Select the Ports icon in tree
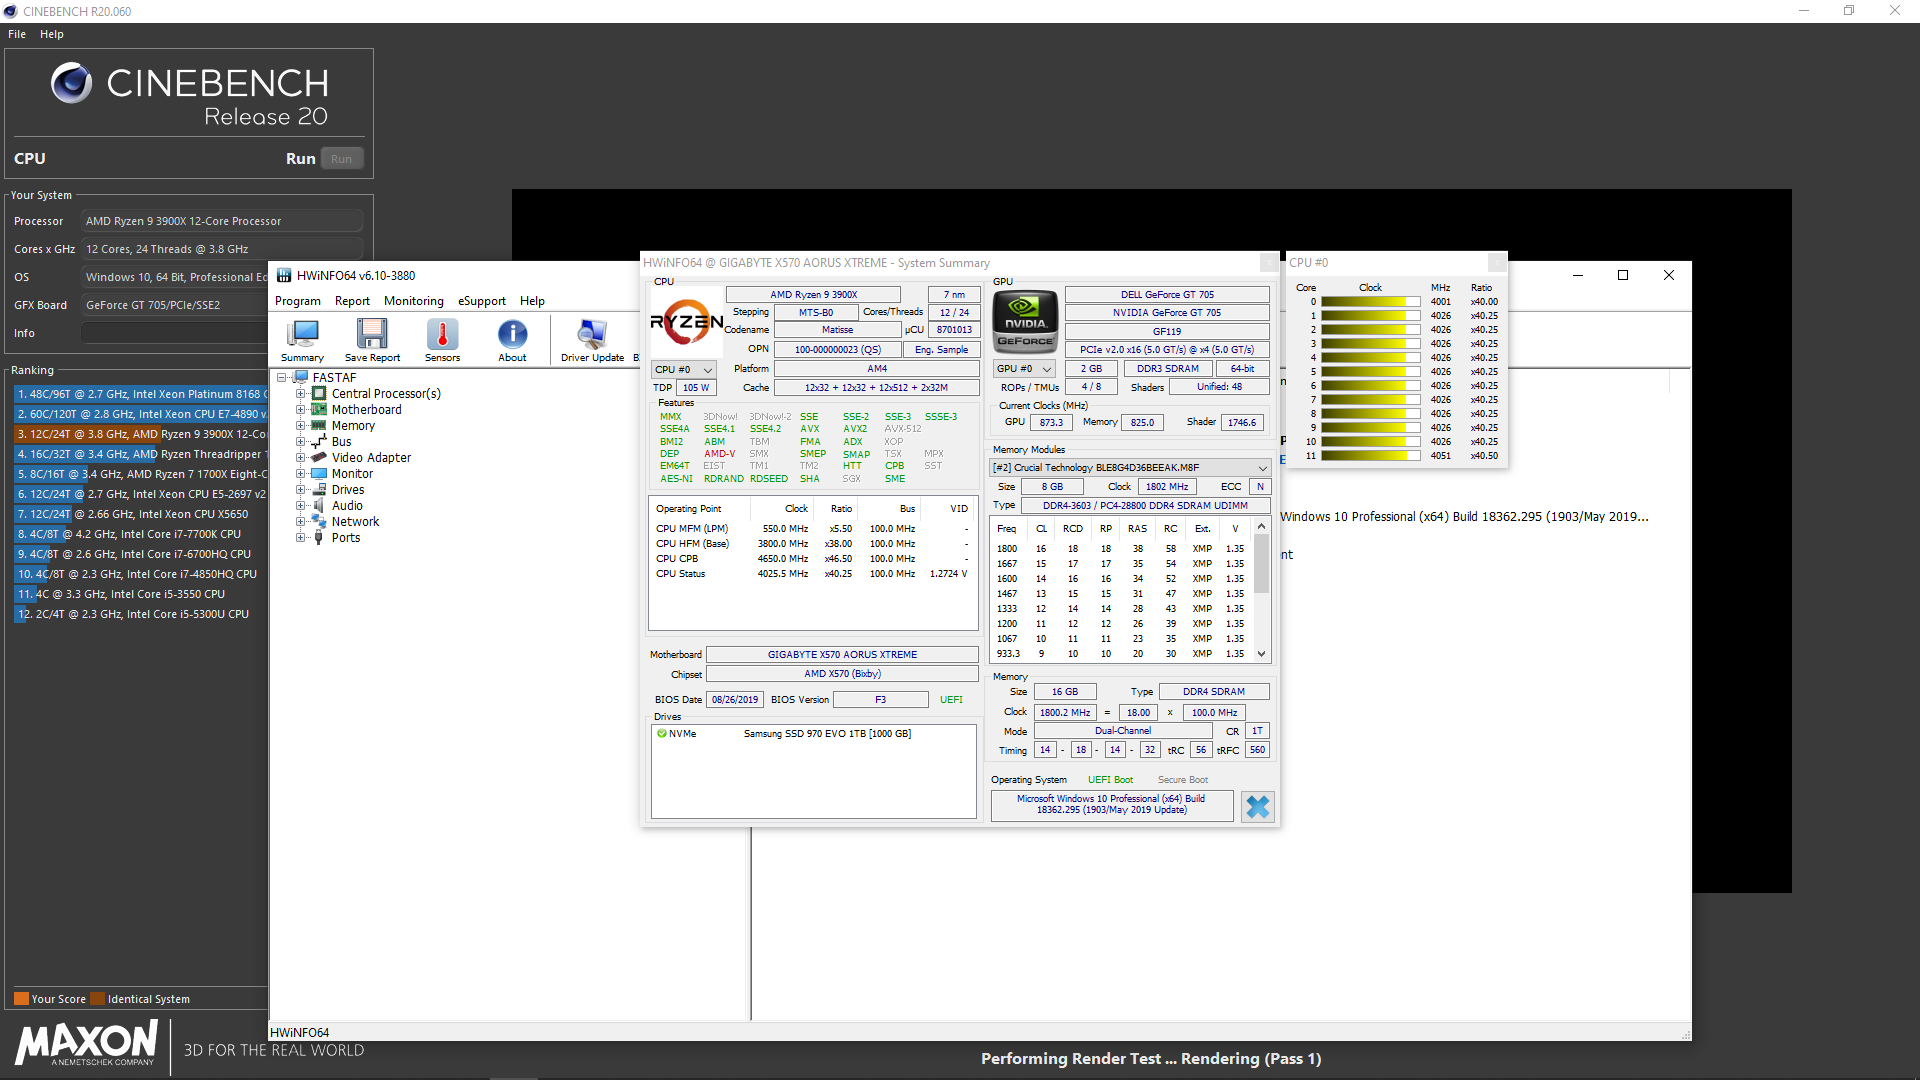Image resolution: width=1920 pixels, height=1080 pixels. coord(319,538)
